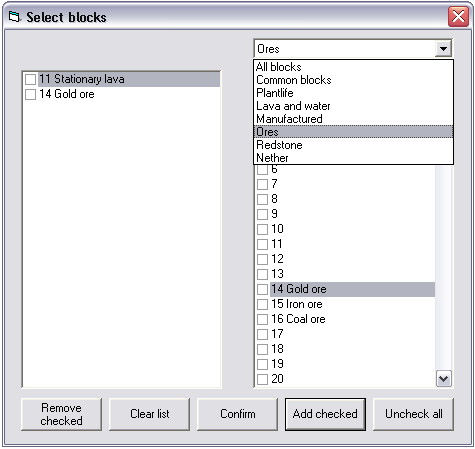Choose Manufactured from the category list
The image size is (475, 449).
pyautogui.click(x=353, y=119)
